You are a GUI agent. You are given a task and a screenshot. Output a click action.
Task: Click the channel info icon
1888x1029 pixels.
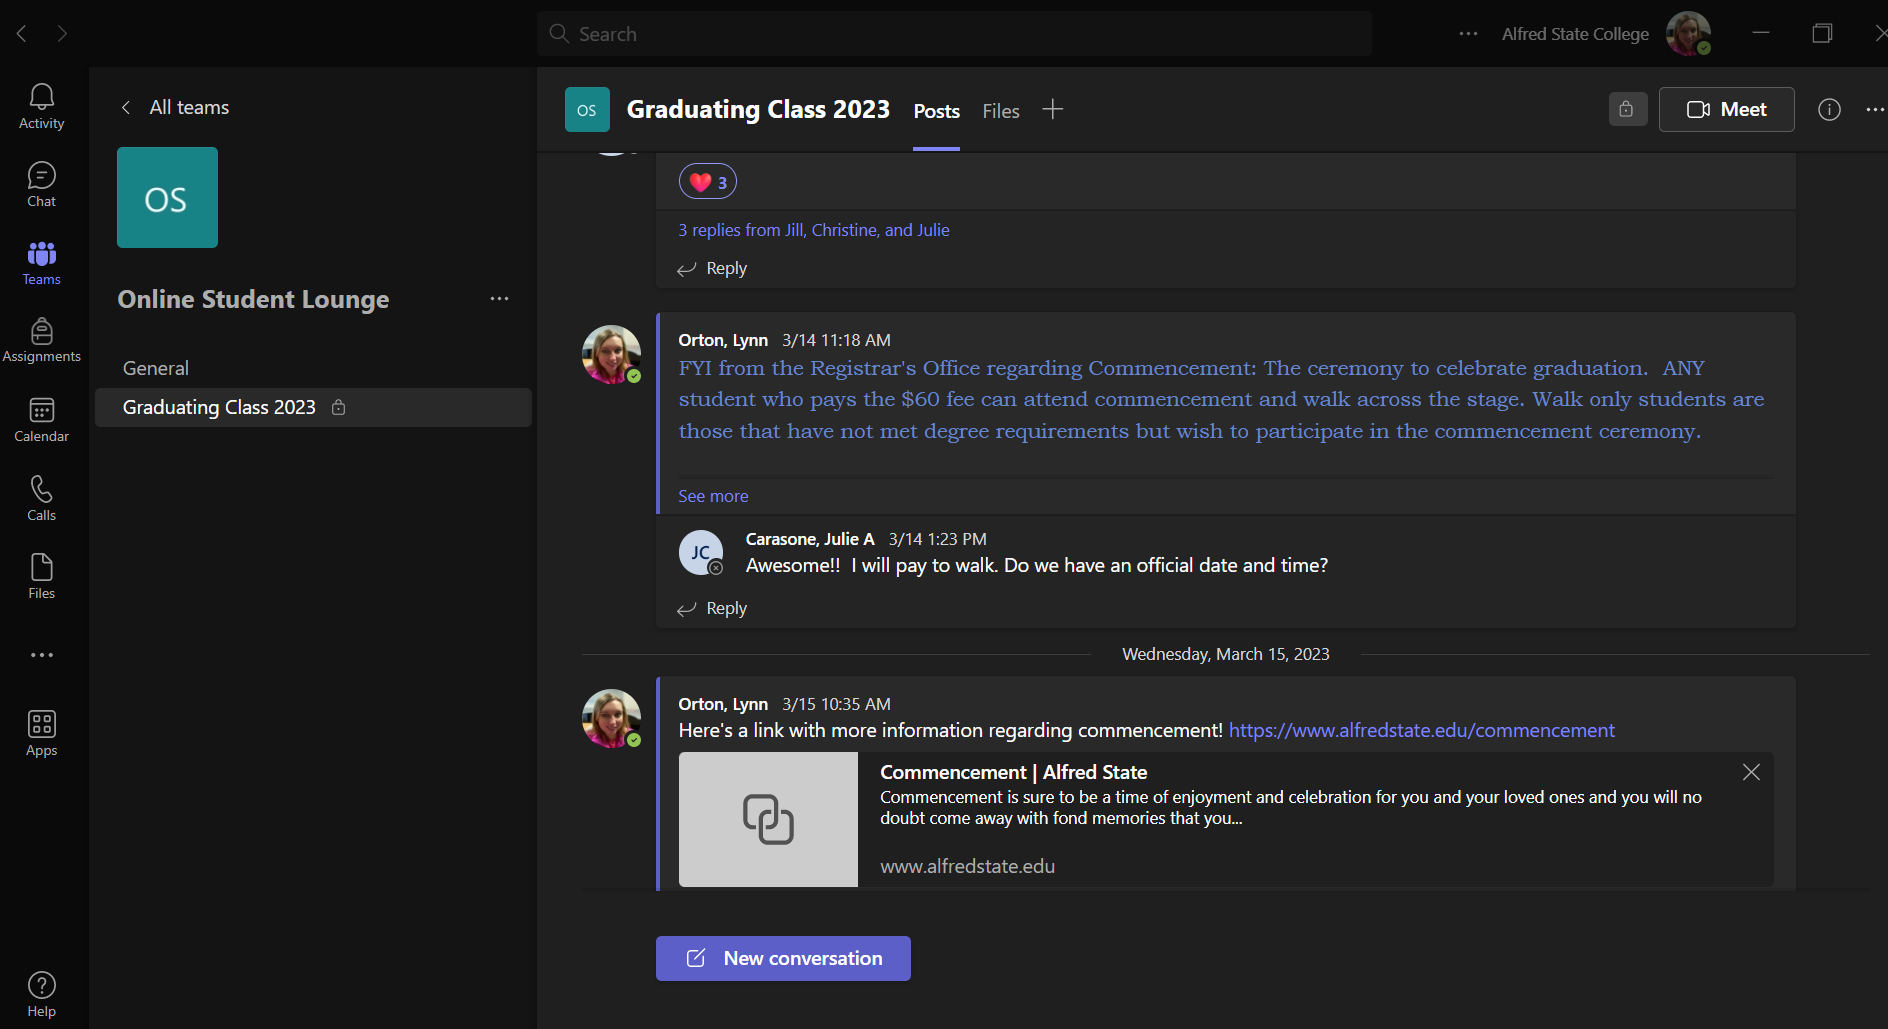[1829, 110]
